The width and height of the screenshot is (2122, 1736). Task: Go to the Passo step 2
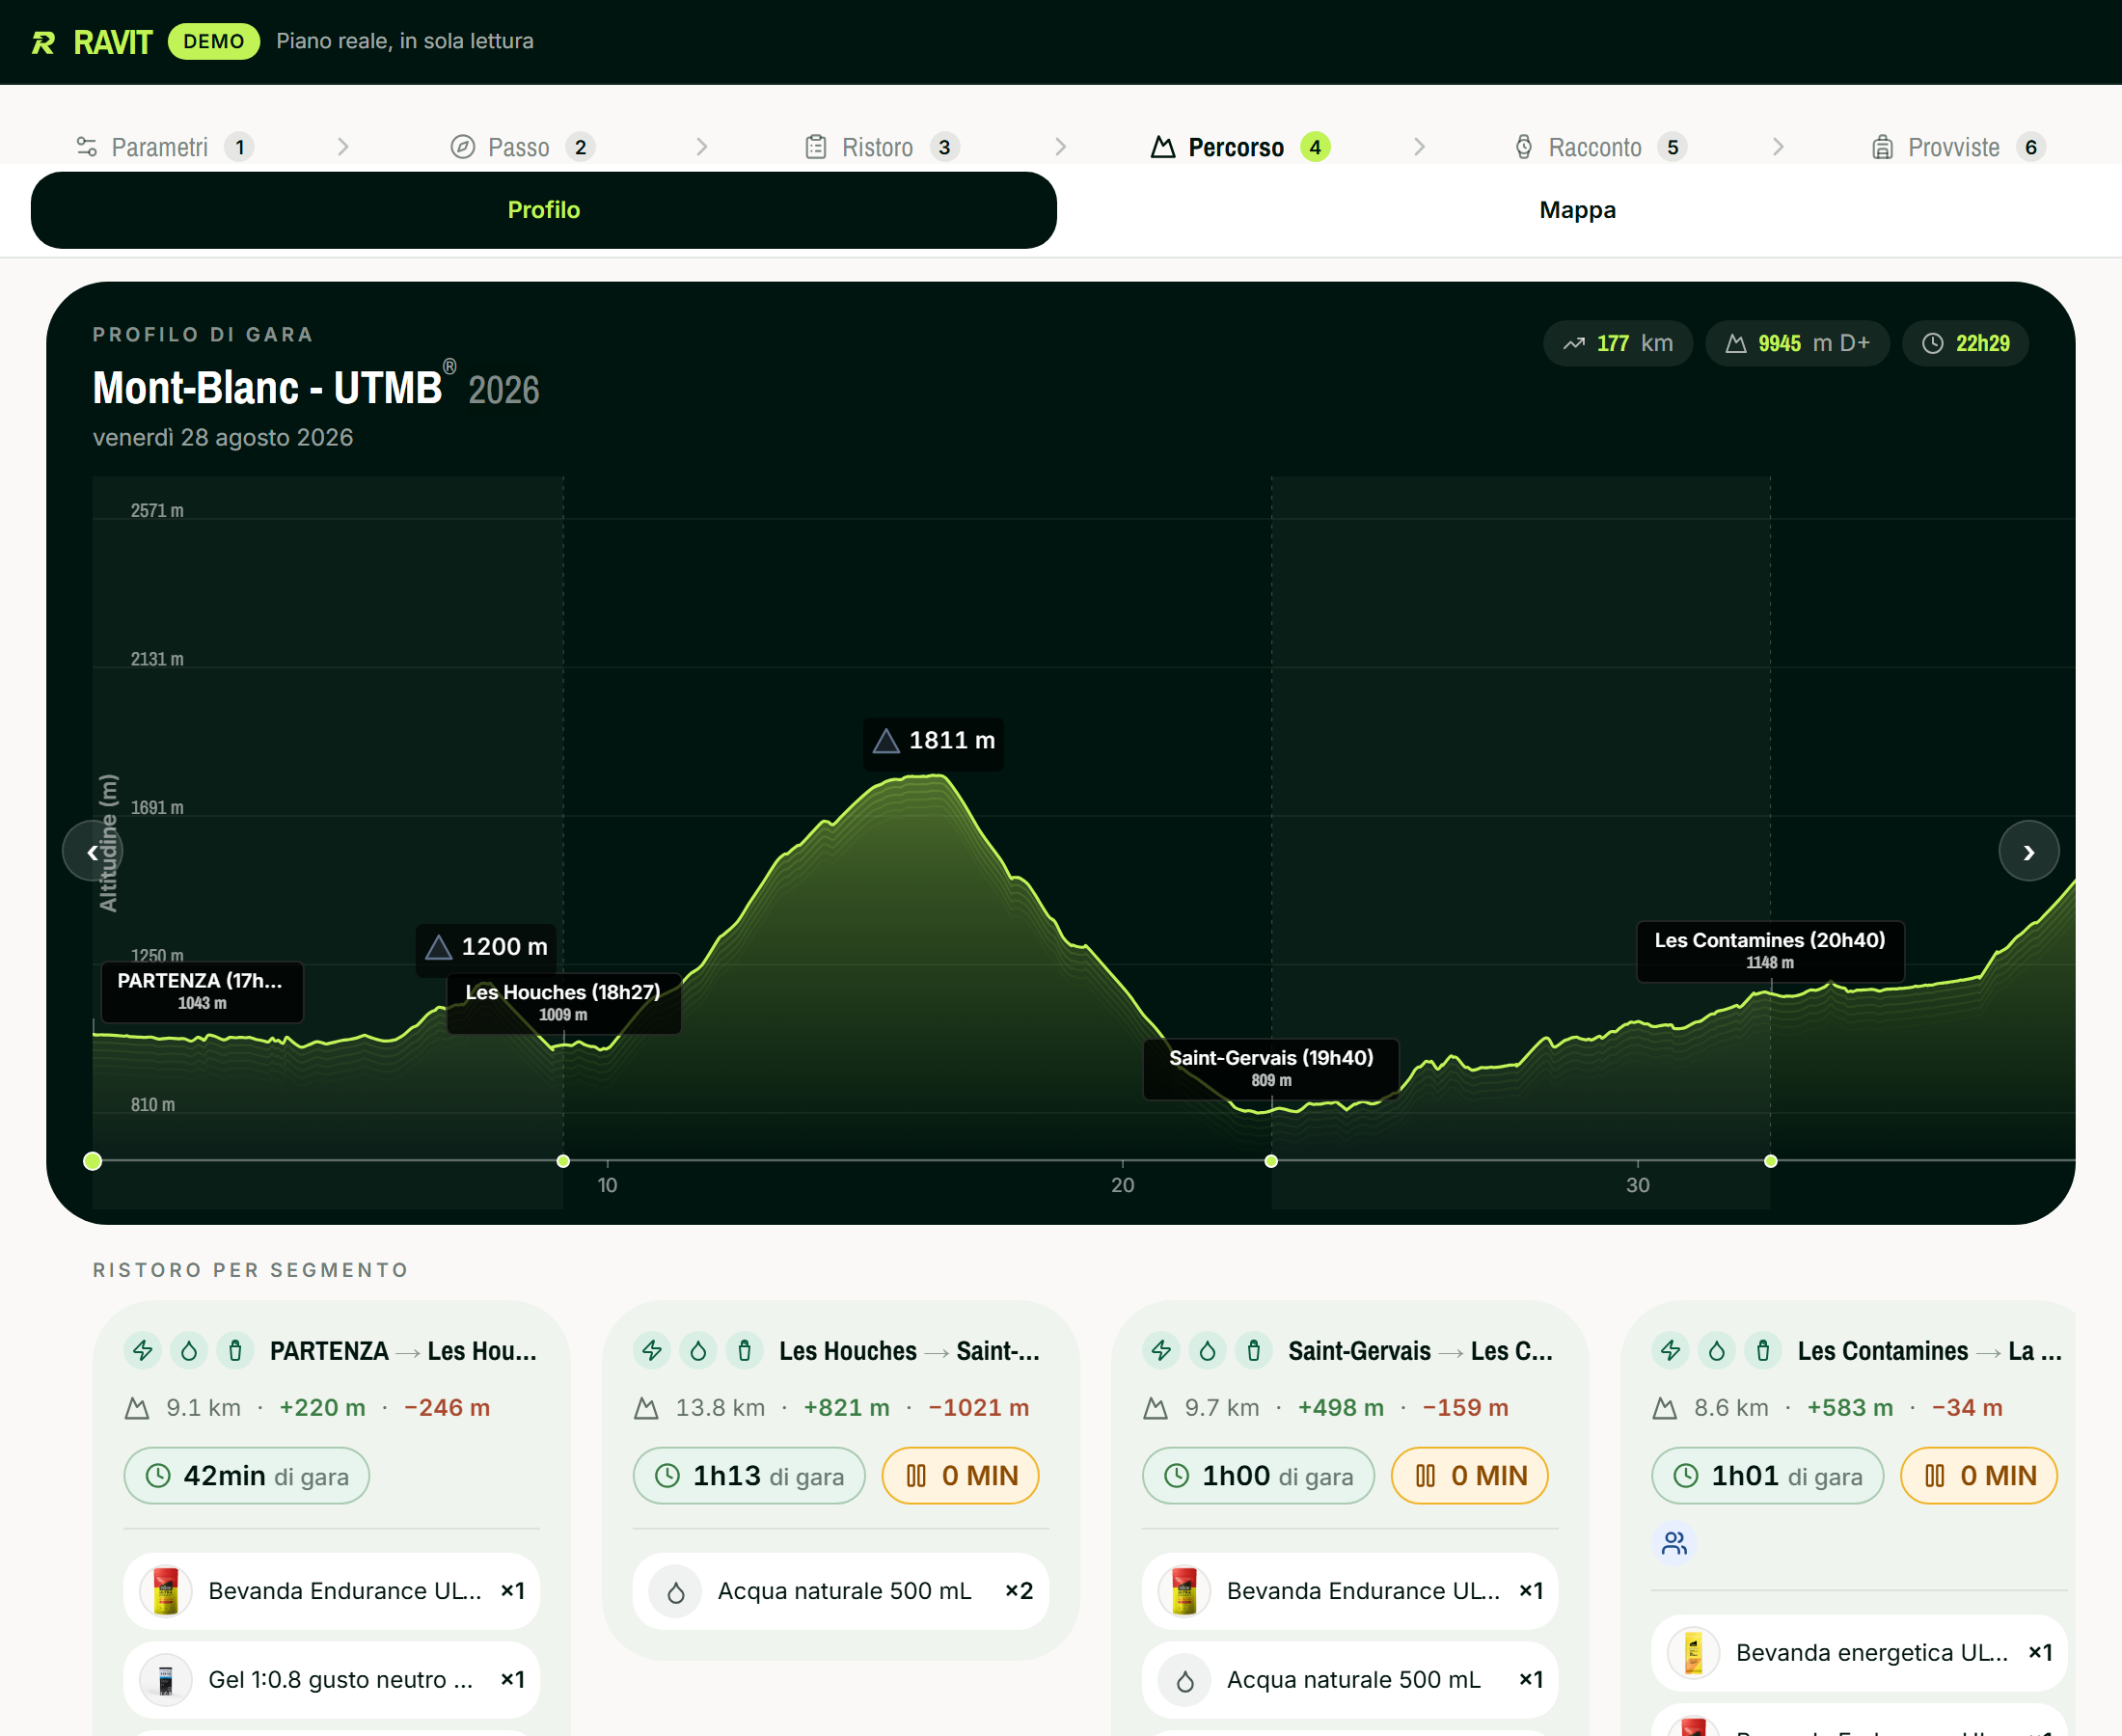click(x=522, y=147)
